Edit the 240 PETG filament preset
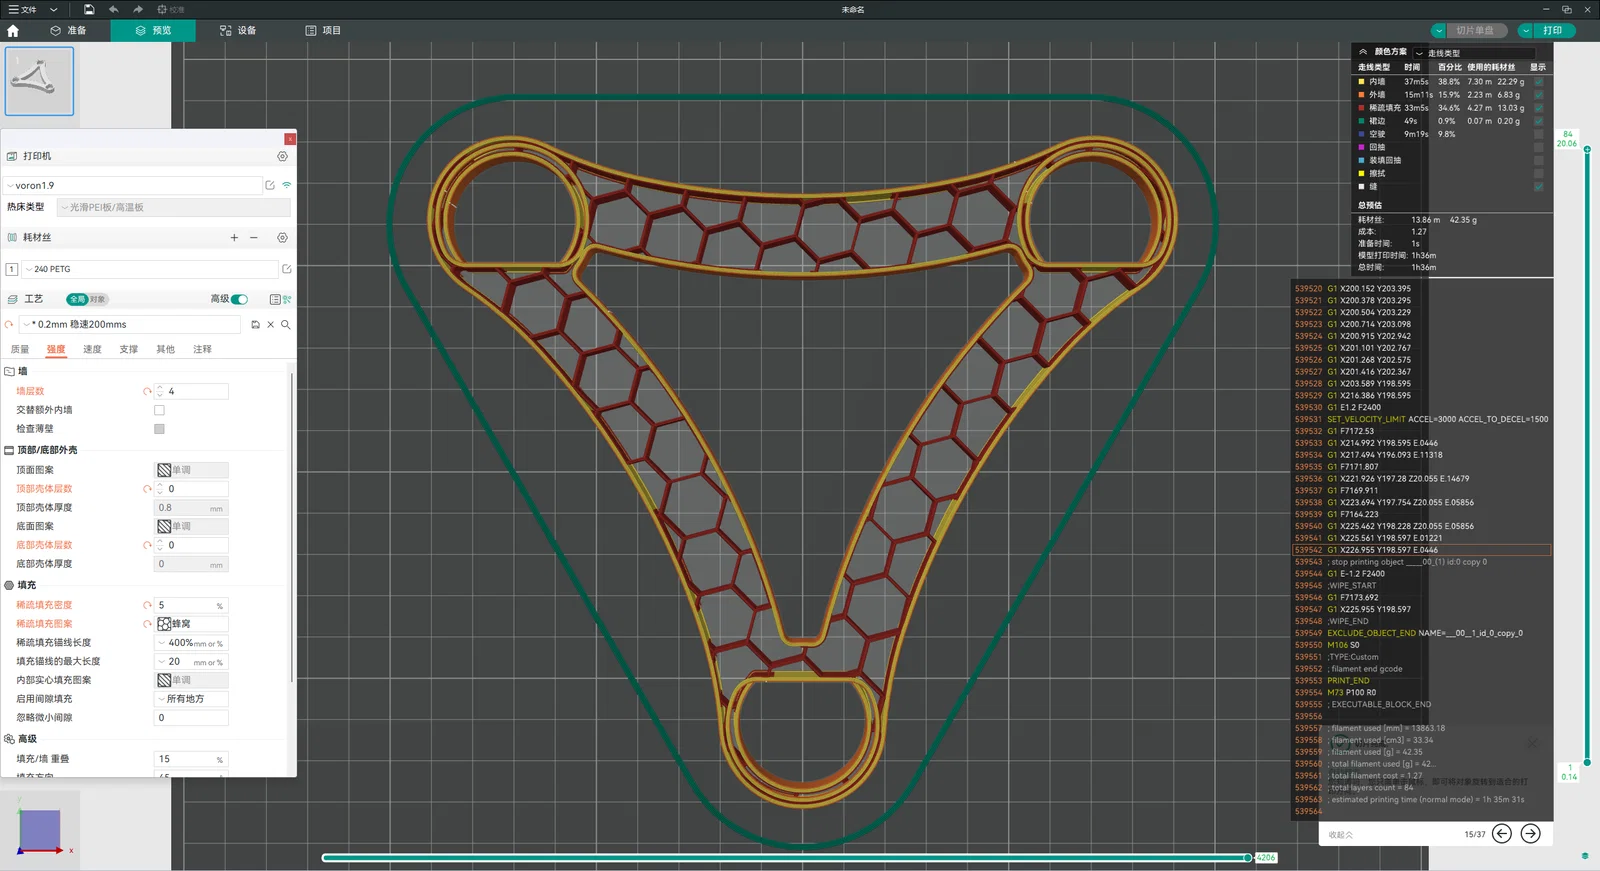1600x871 pixels. [x=287, y=269]
